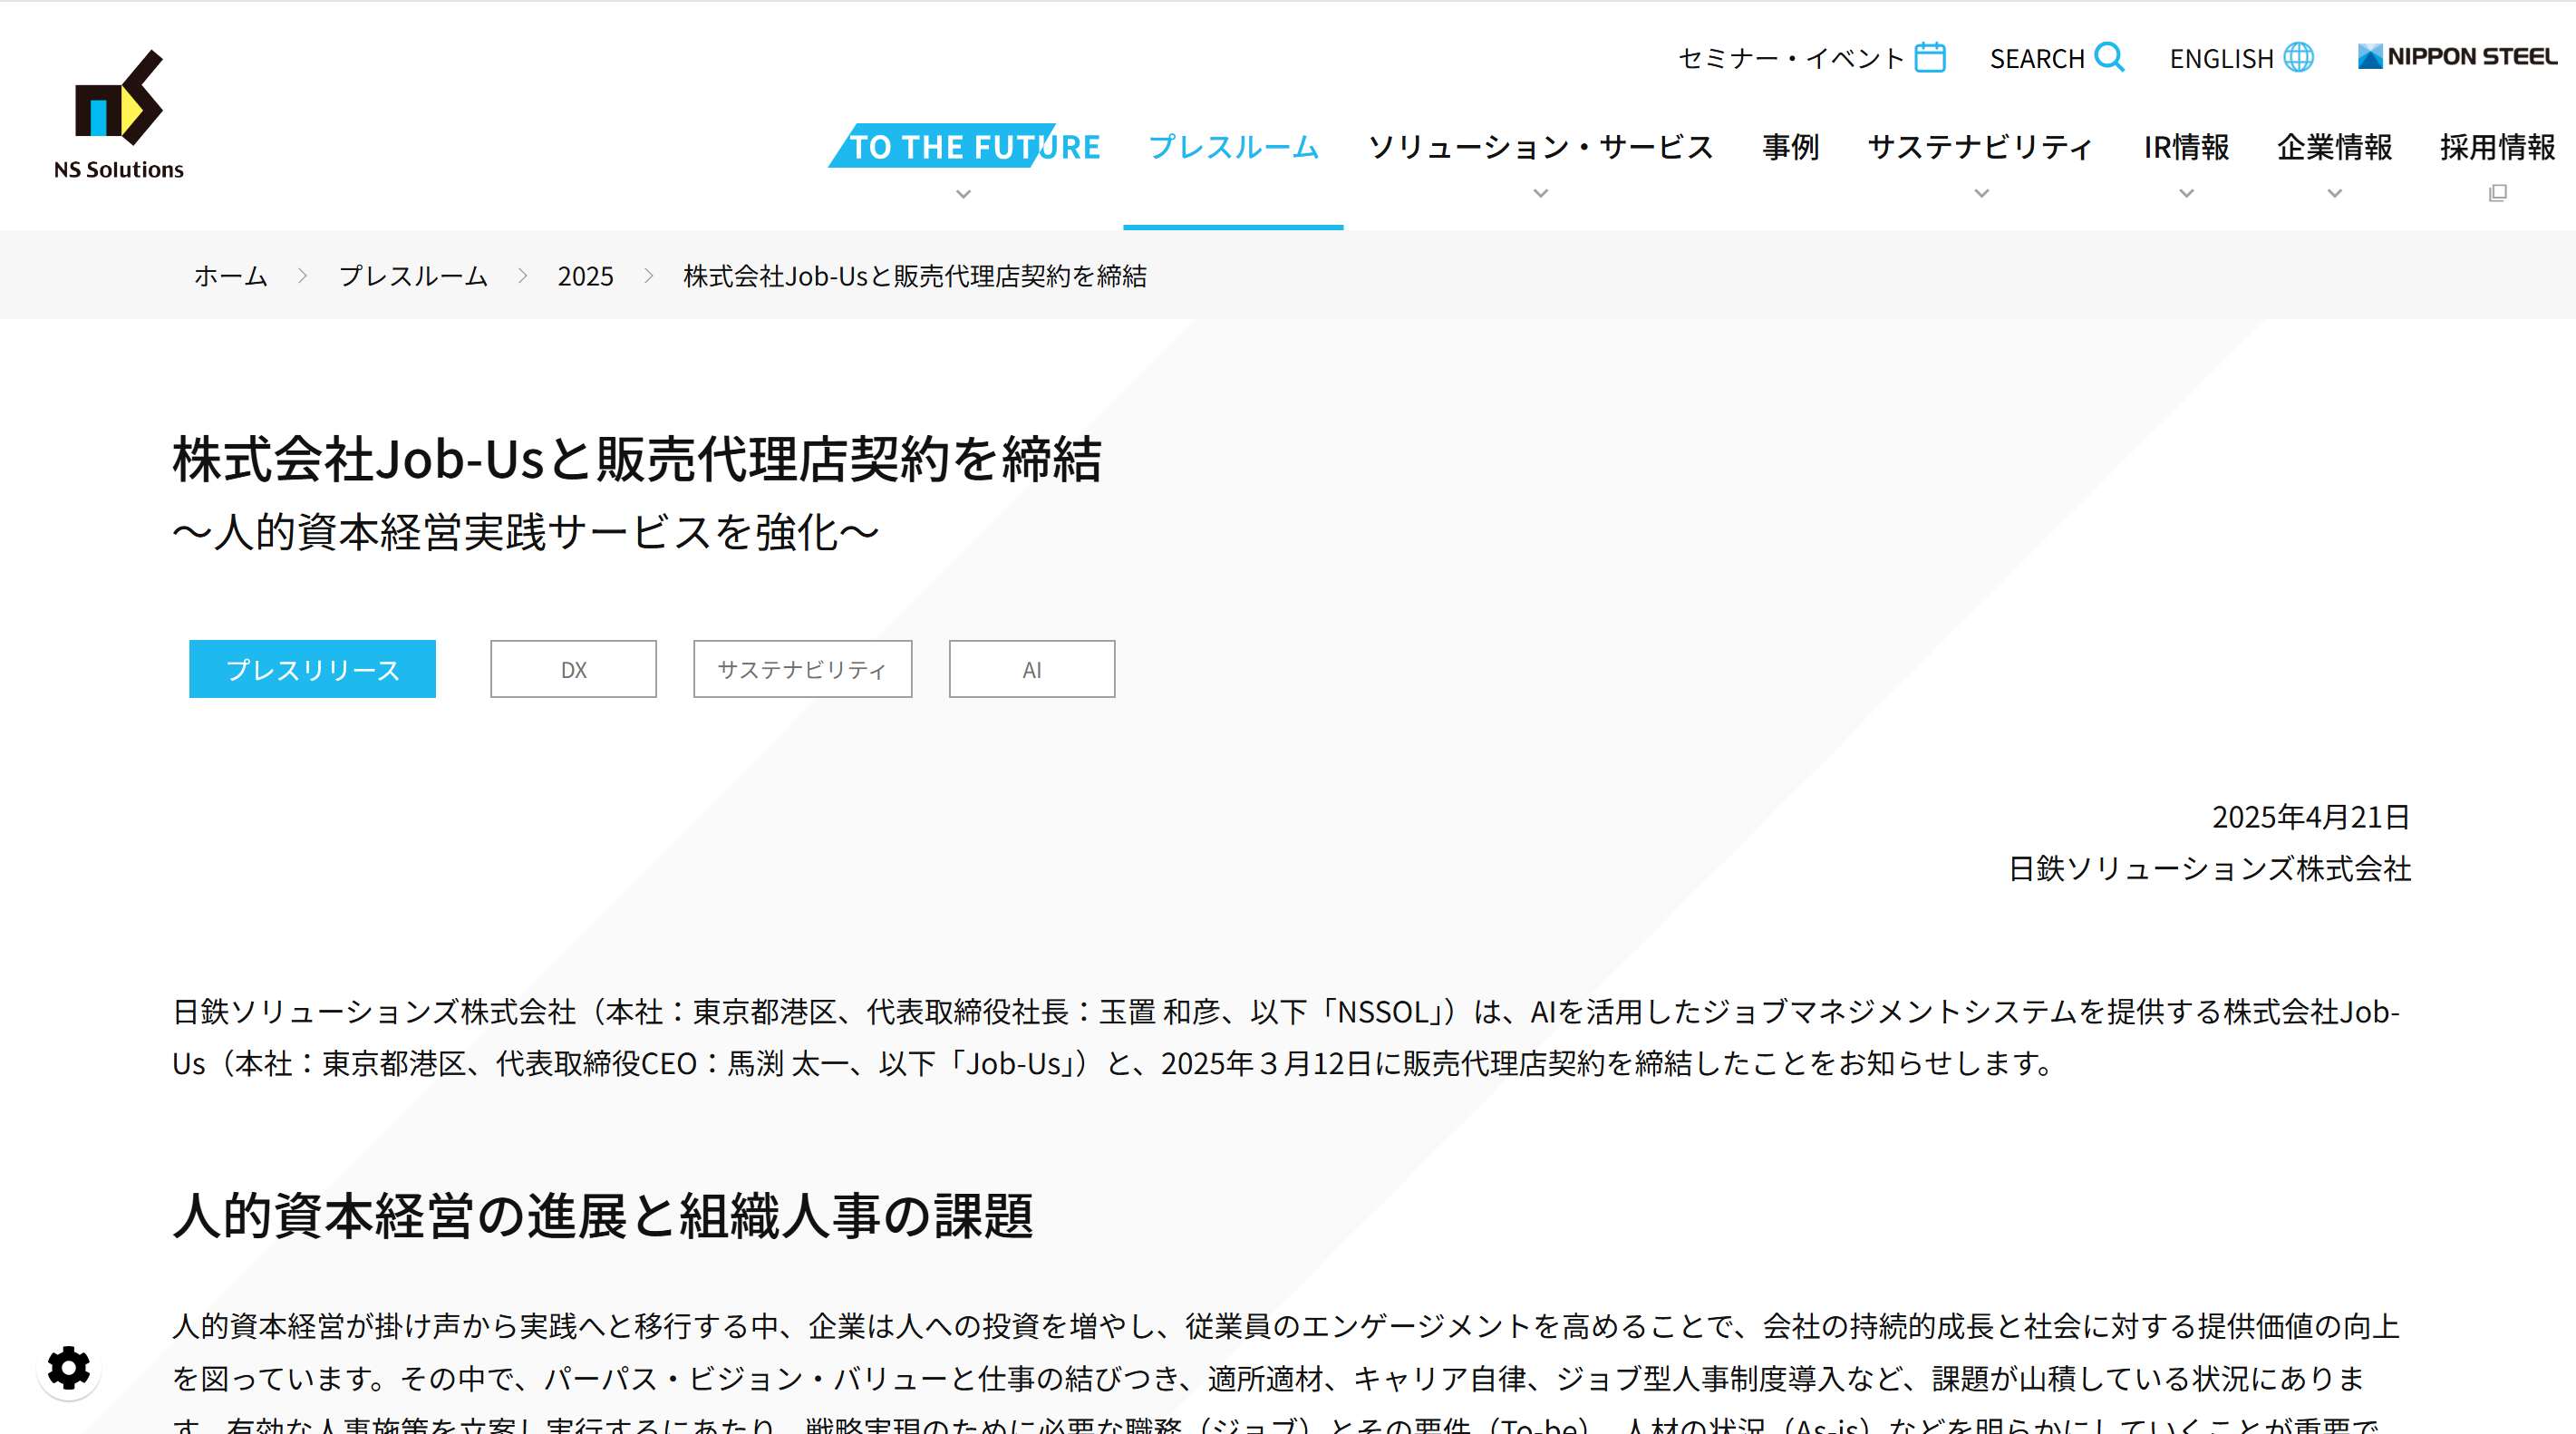Click the external-link icon below 採用情報
The height and width of the screenshot is (1434, 2576).
tap(2497, 193)
